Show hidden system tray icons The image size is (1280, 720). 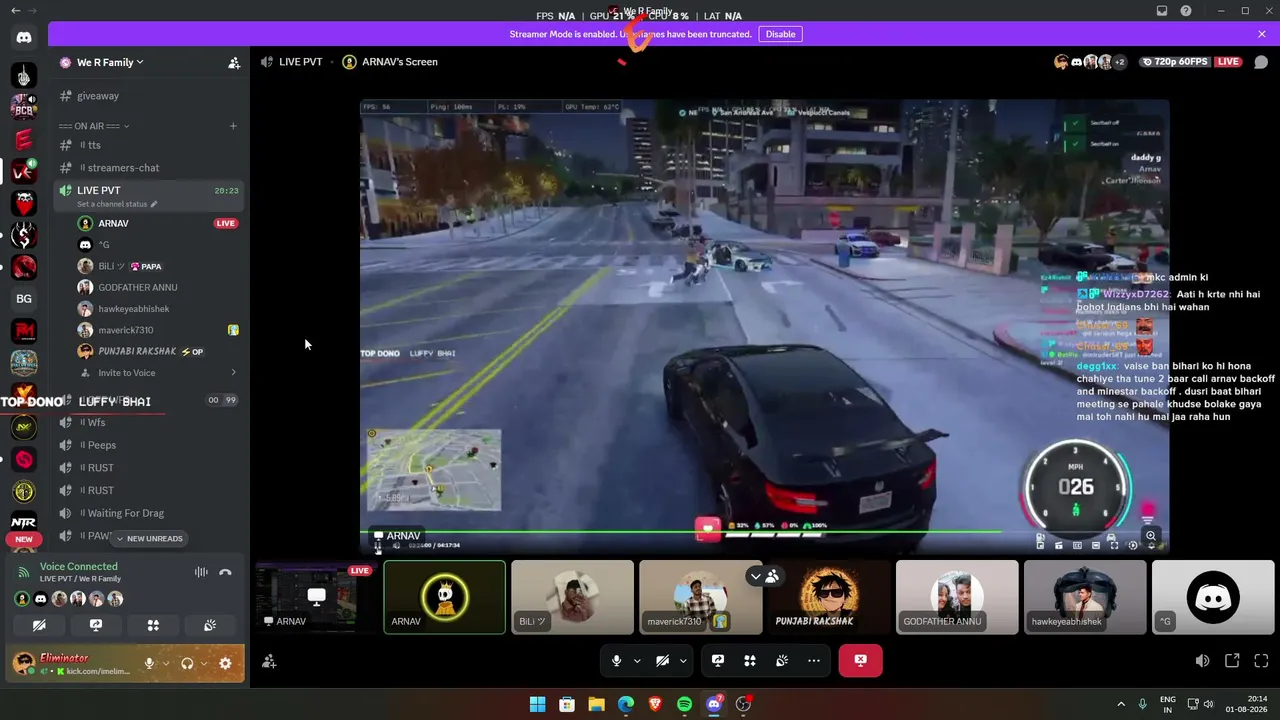coord(1120,704)
